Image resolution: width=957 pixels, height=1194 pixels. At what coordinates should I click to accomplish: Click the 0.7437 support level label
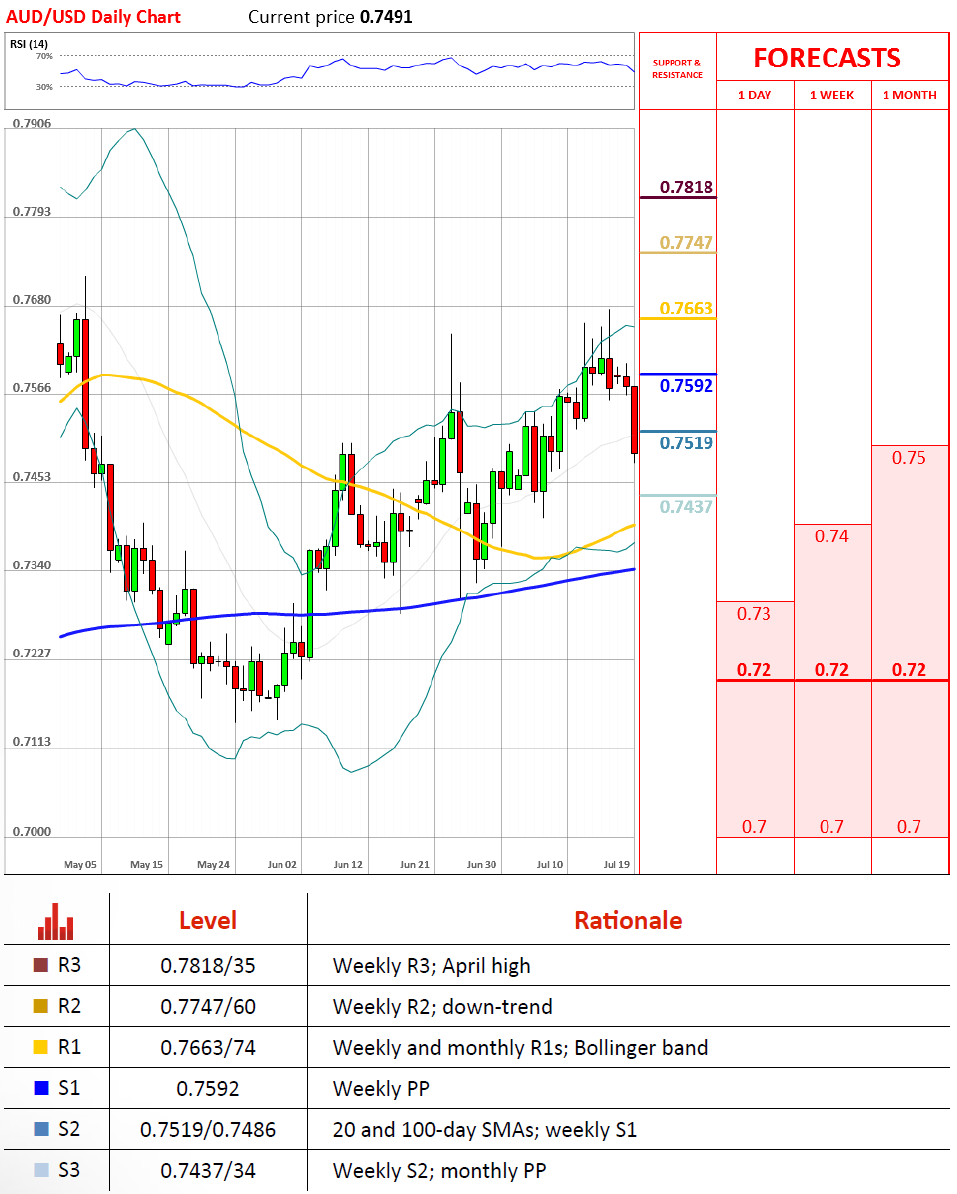coord(686,507)
